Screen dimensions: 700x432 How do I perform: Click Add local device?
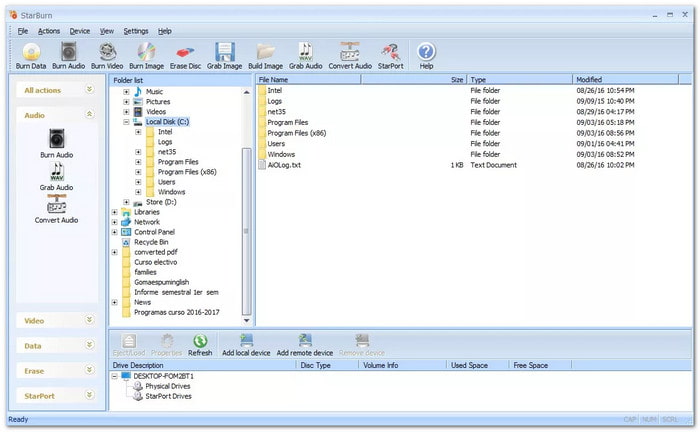[x=246, y=345]
